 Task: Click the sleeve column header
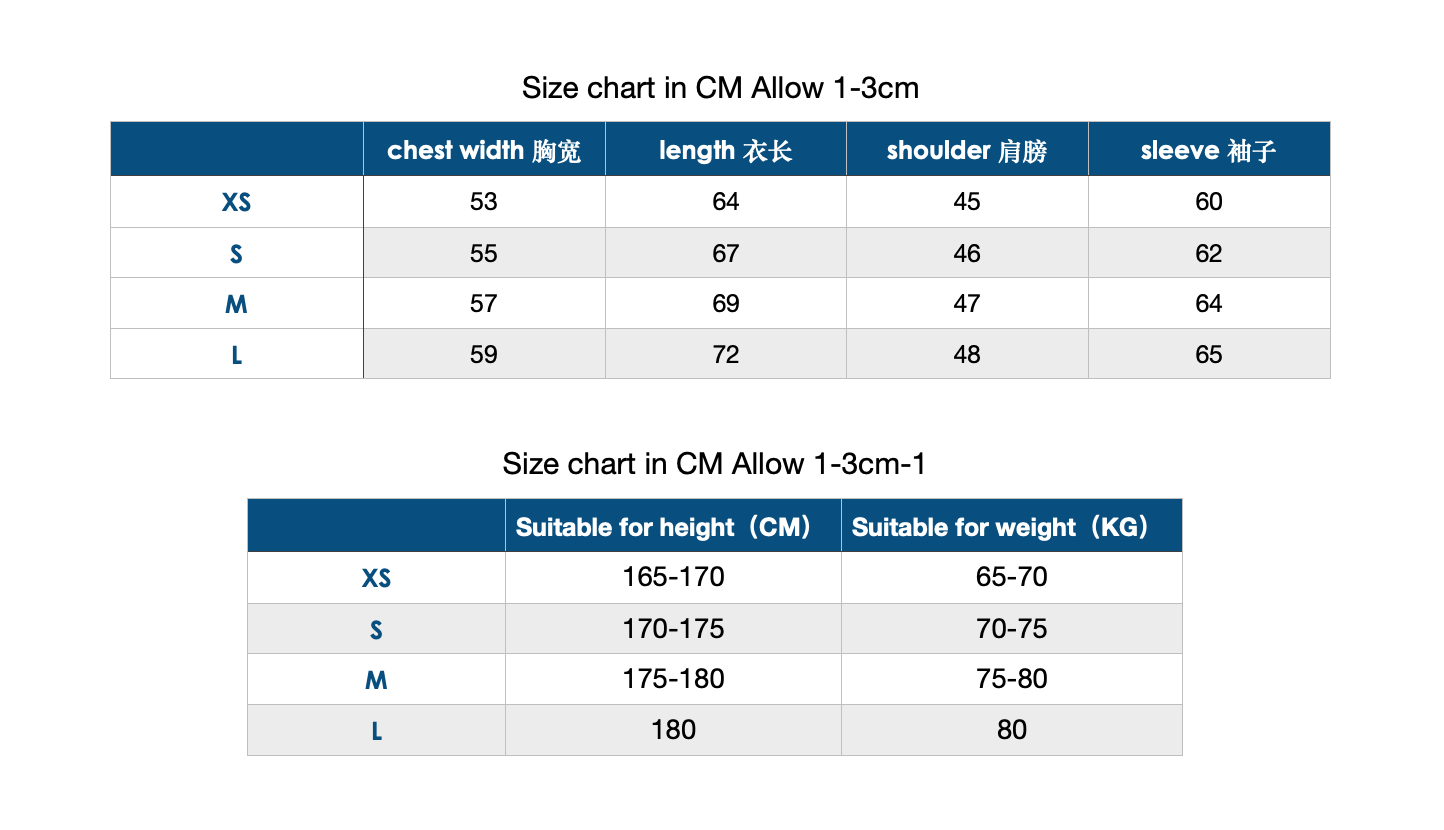tap(1209, 150)
